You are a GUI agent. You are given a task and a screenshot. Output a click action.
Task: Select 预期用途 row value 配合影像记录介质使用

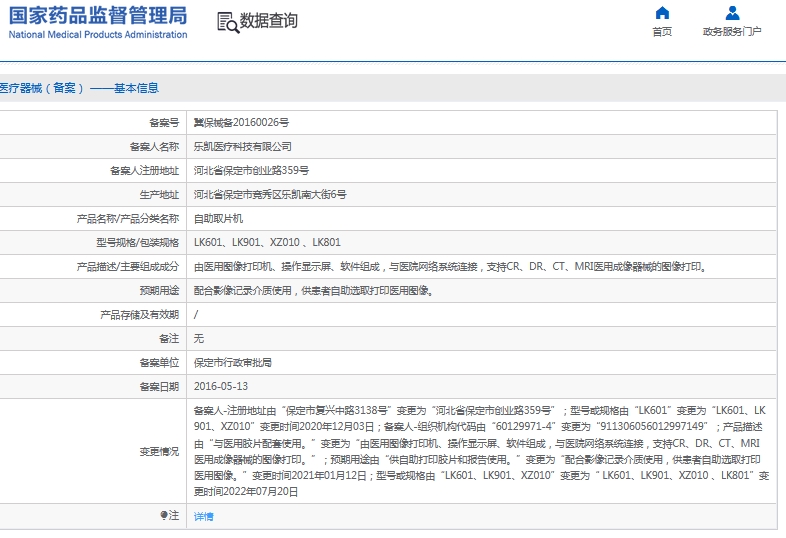click(x=313, y=290)
